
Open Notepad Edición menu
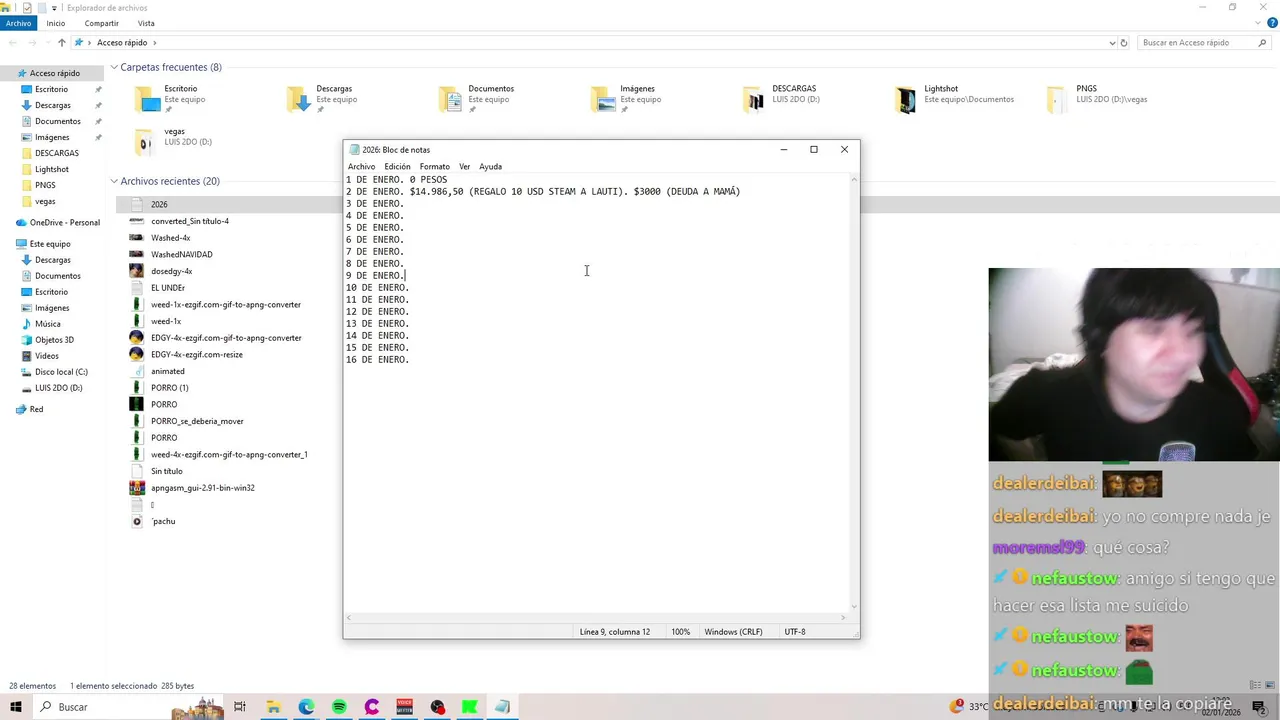point(397,167)
